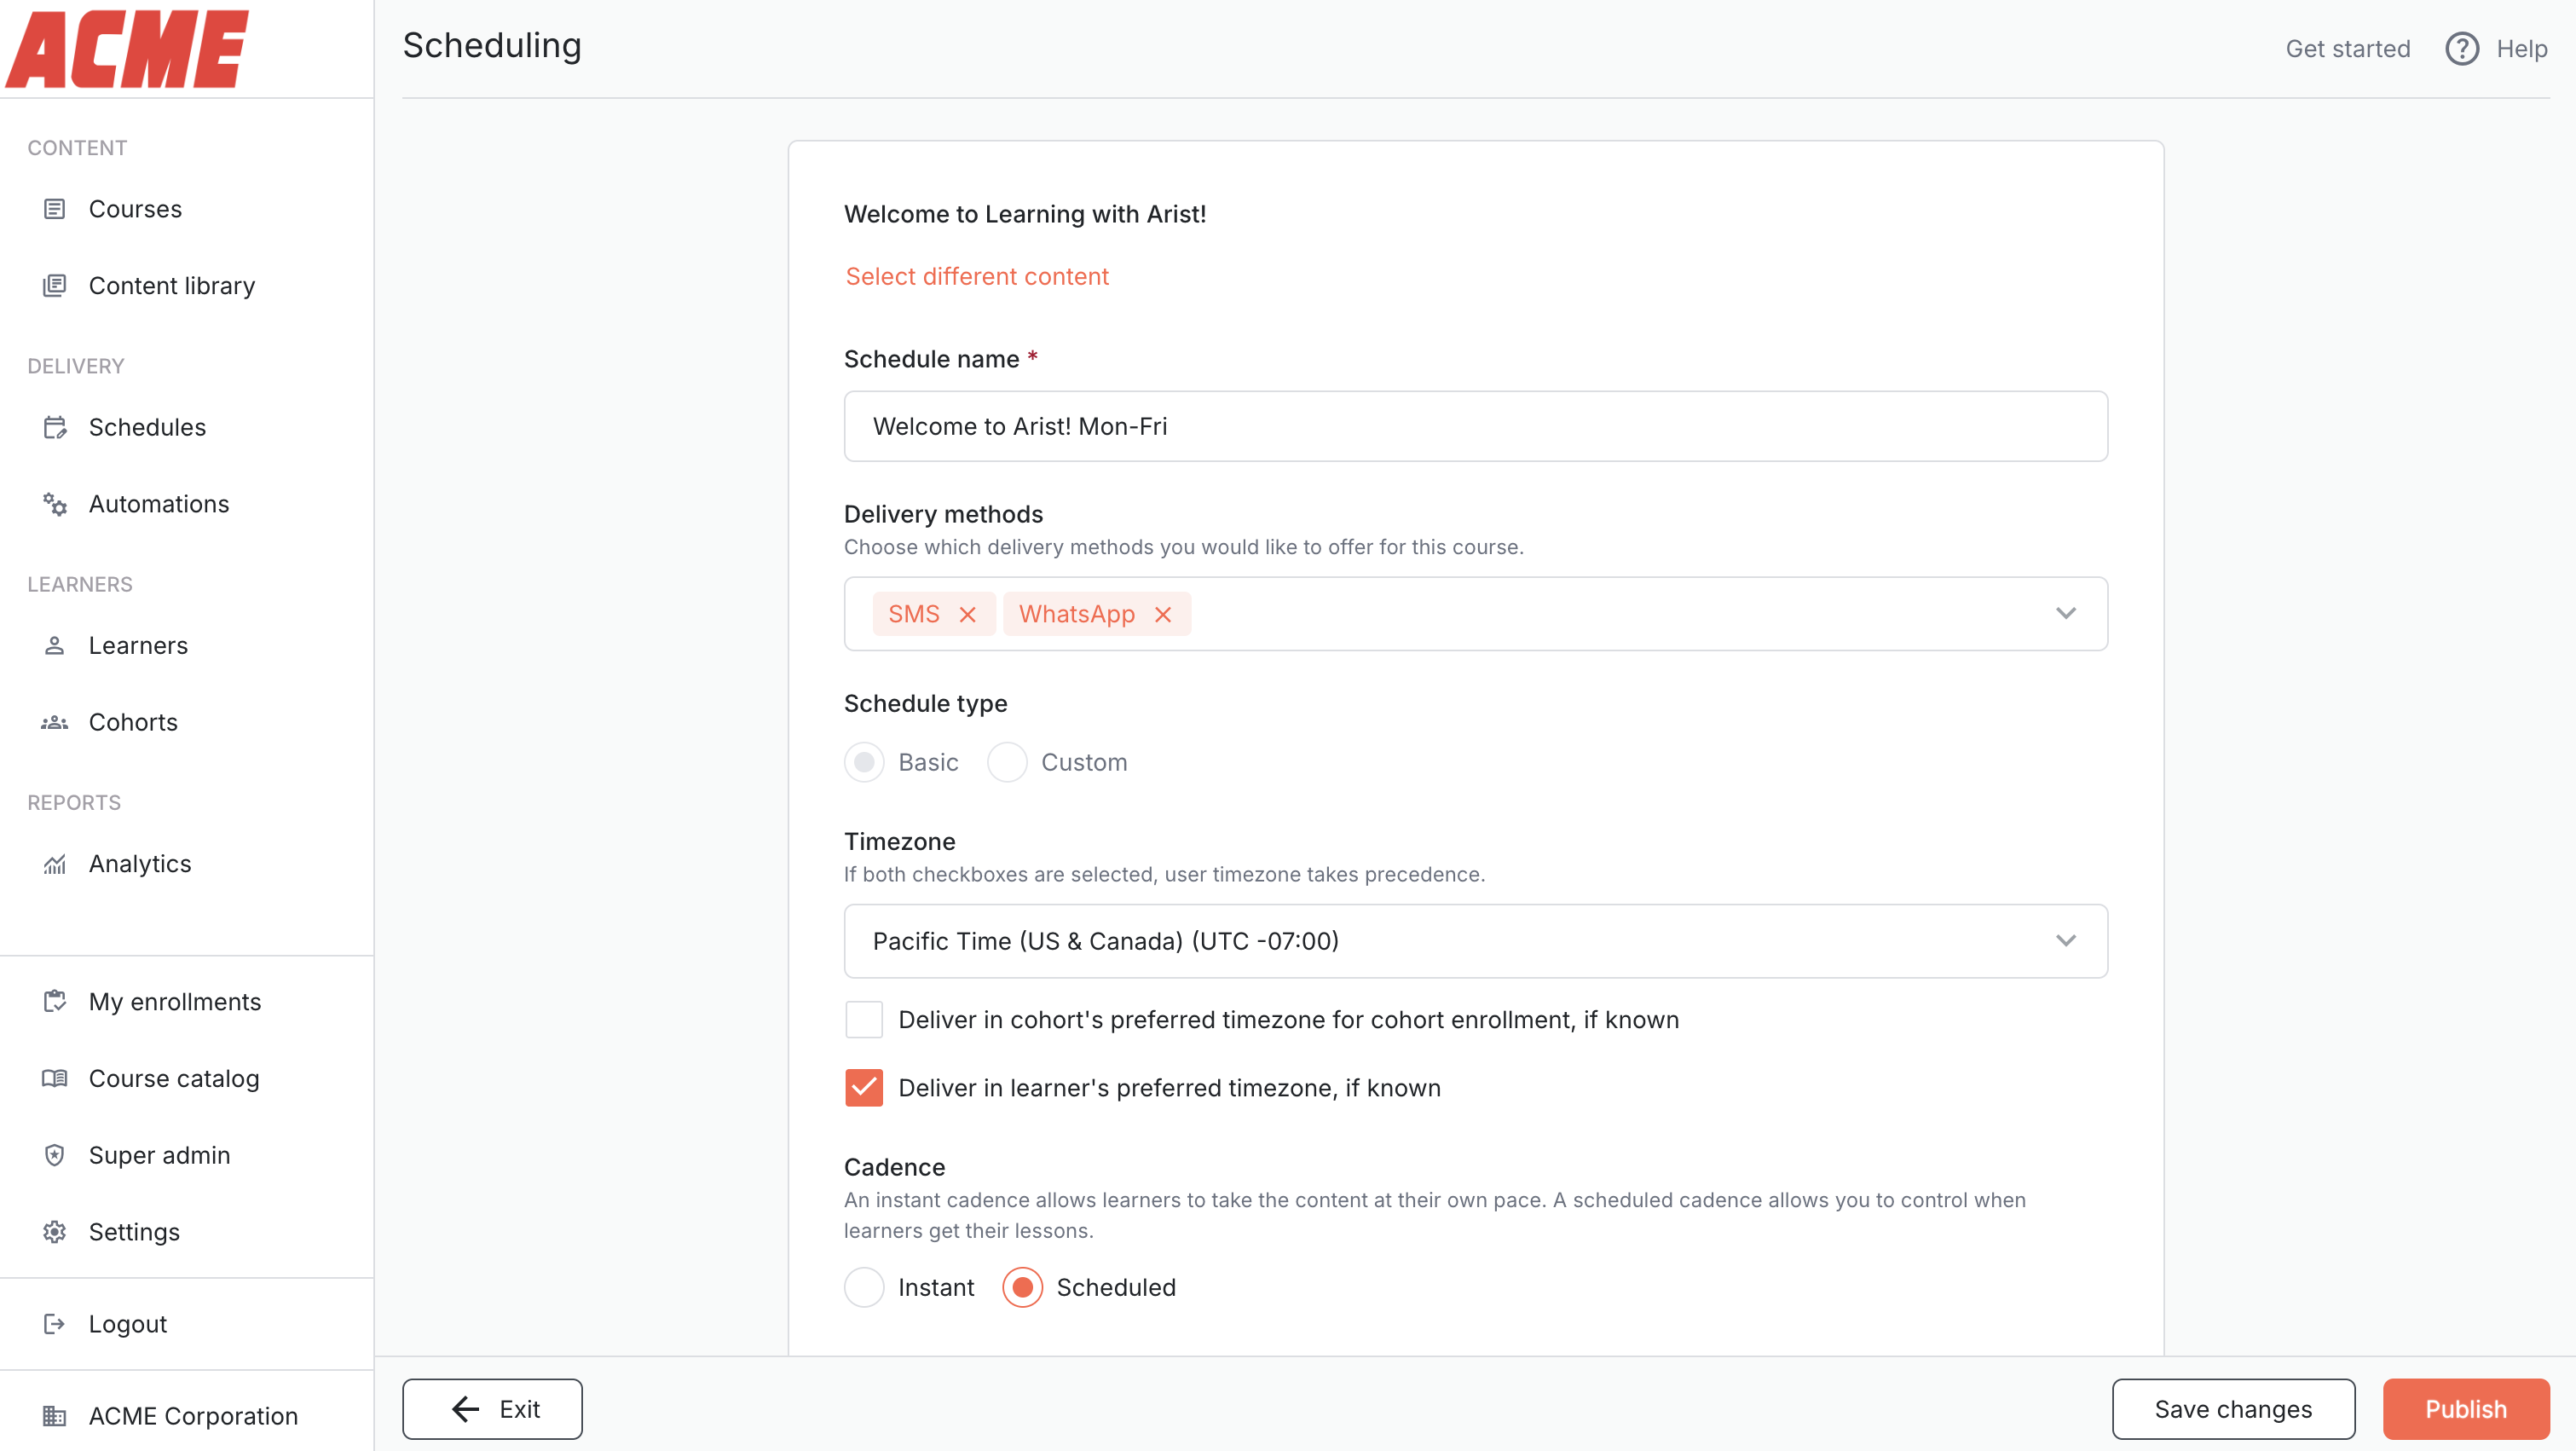2576x1451 pixels.
Task: Open Super admin in the sidebar
Action: (159, 1155)
